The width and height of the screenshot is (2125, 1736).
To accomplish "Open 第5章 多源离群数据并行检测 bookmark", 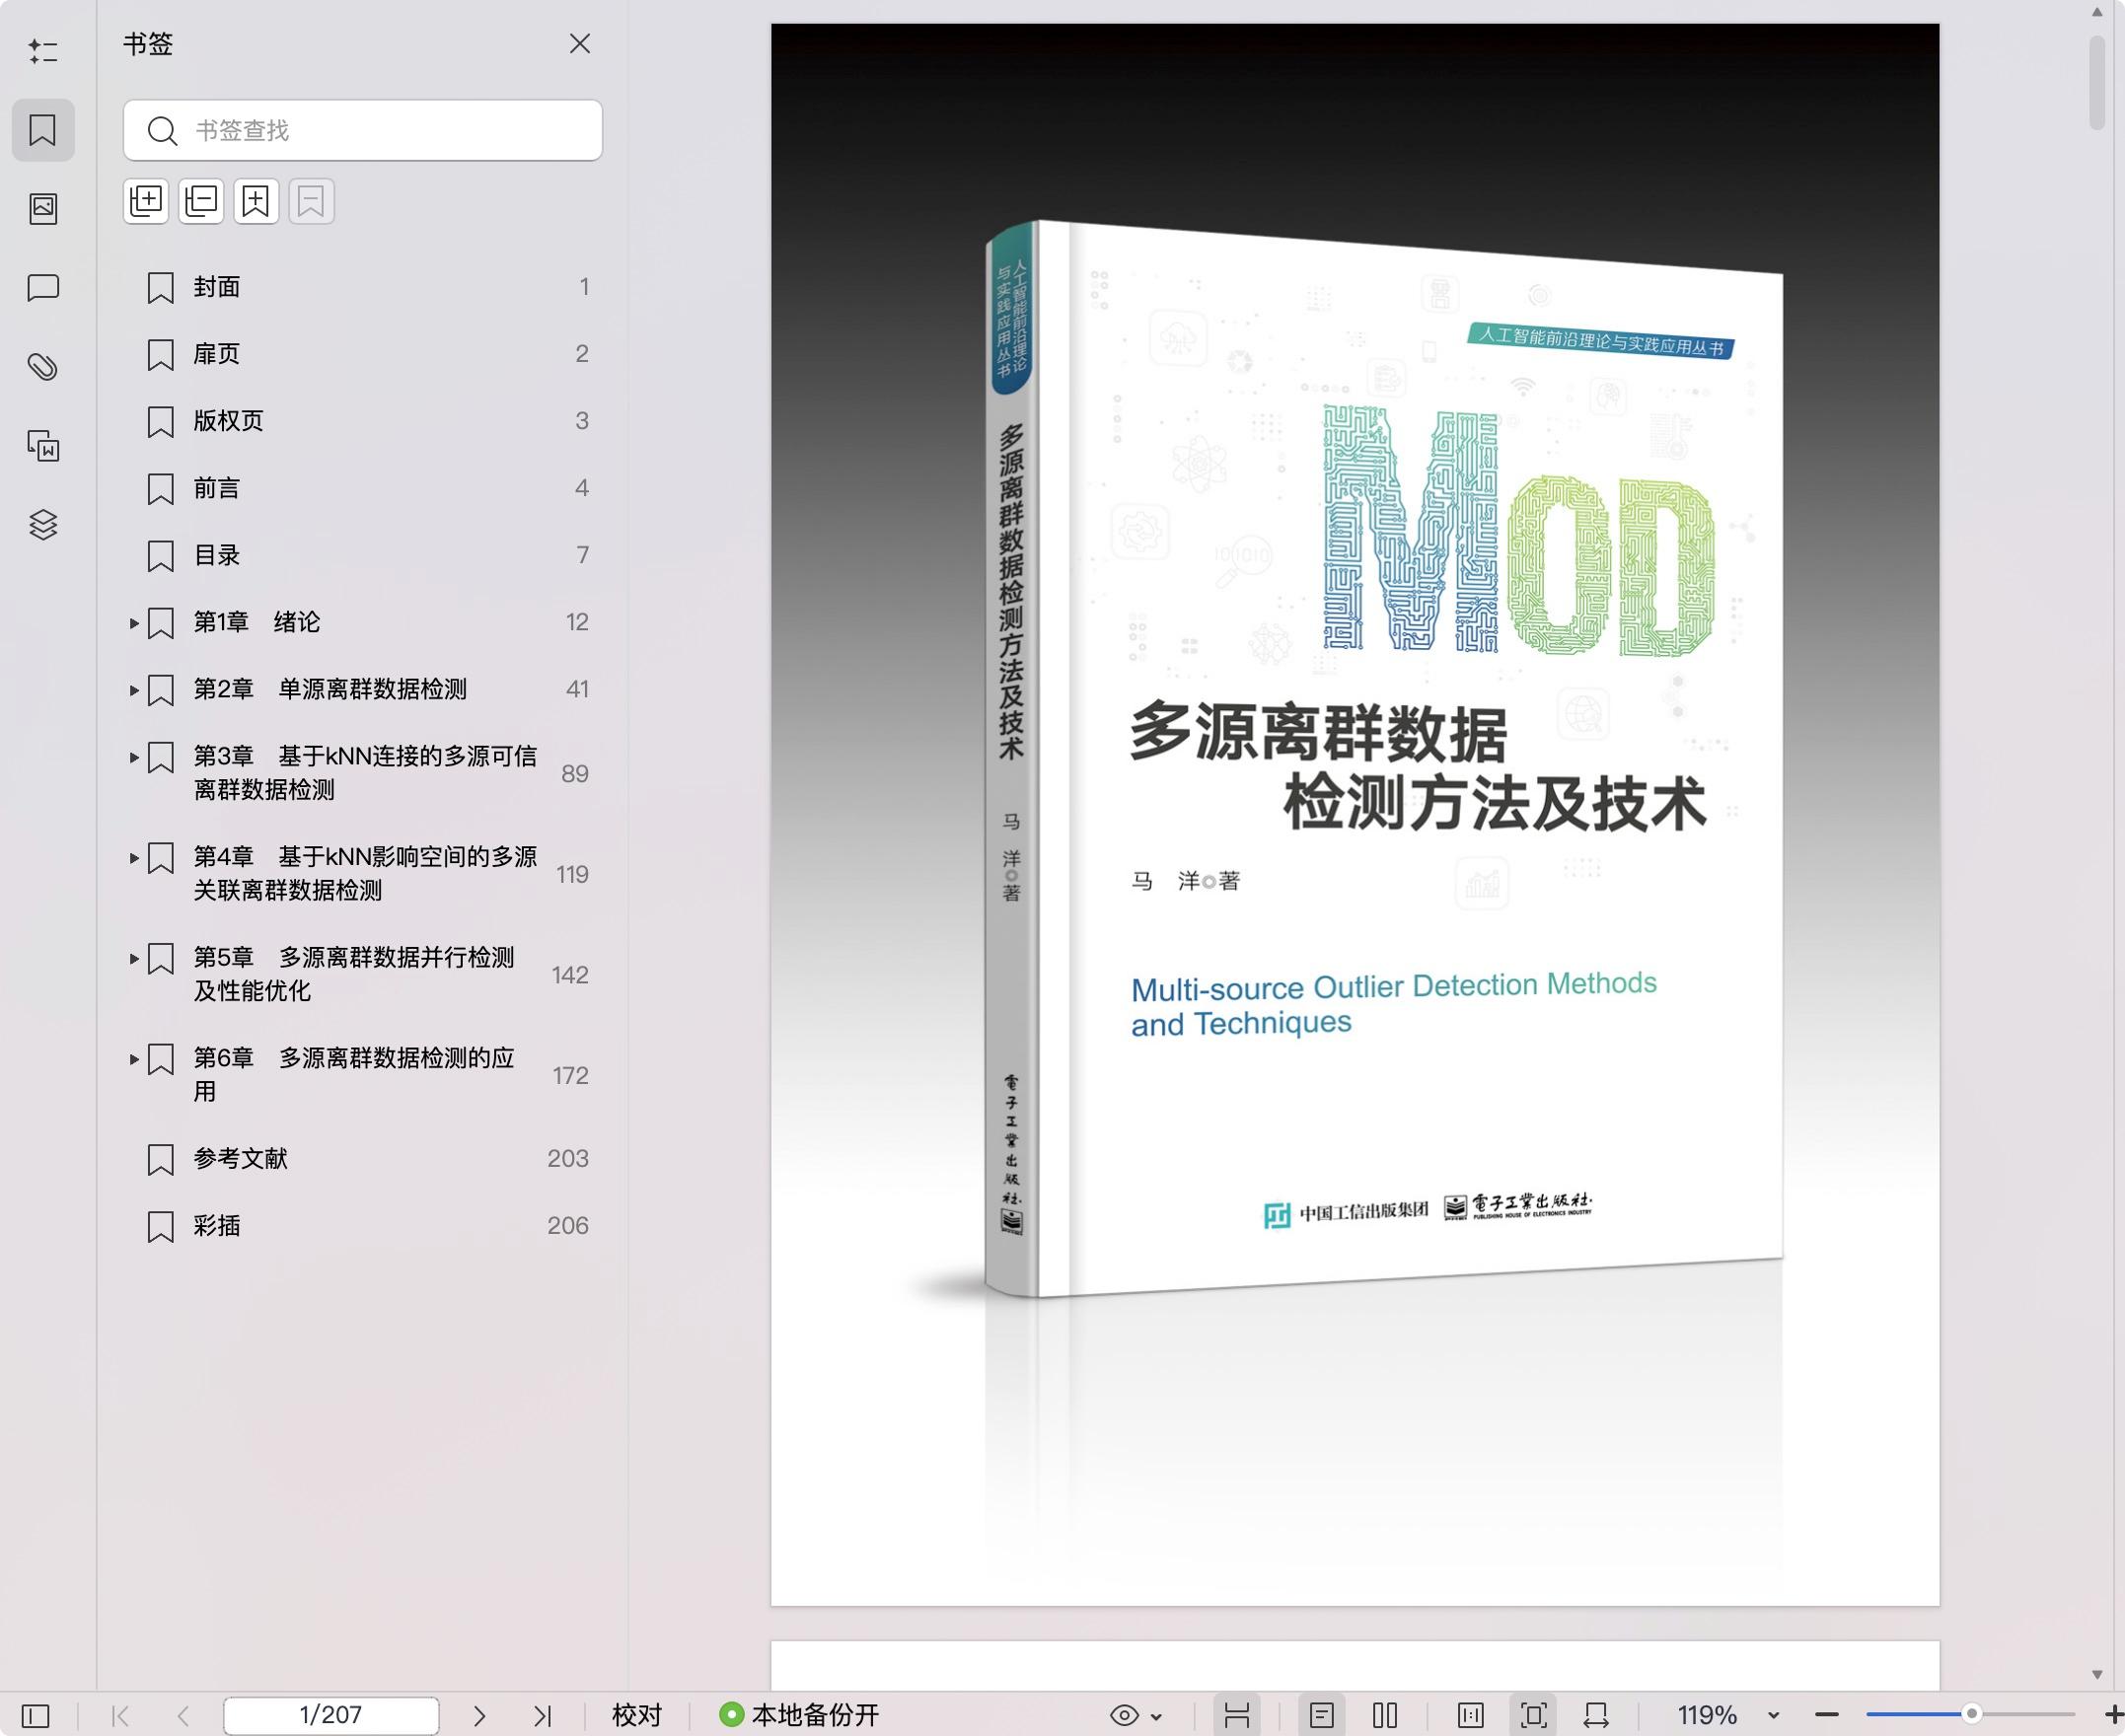I will click(x=354, y=974).
